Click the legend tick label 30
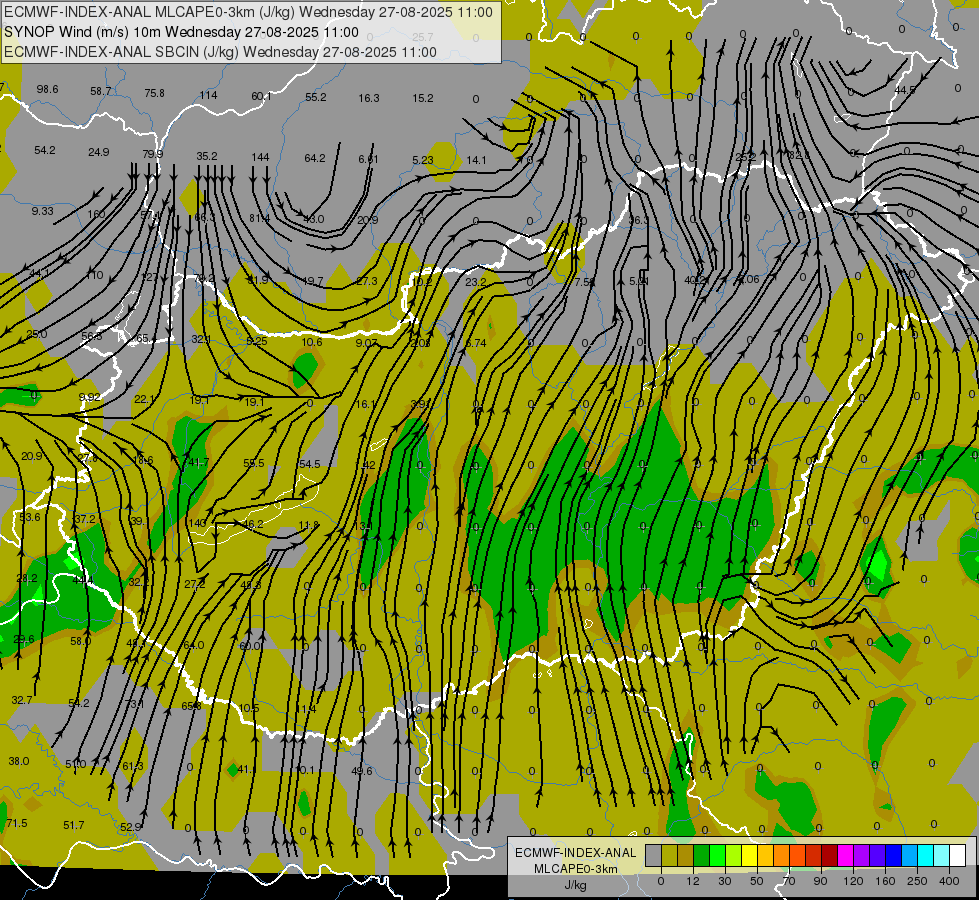This screenshot has height=900, width=979. 725,881
